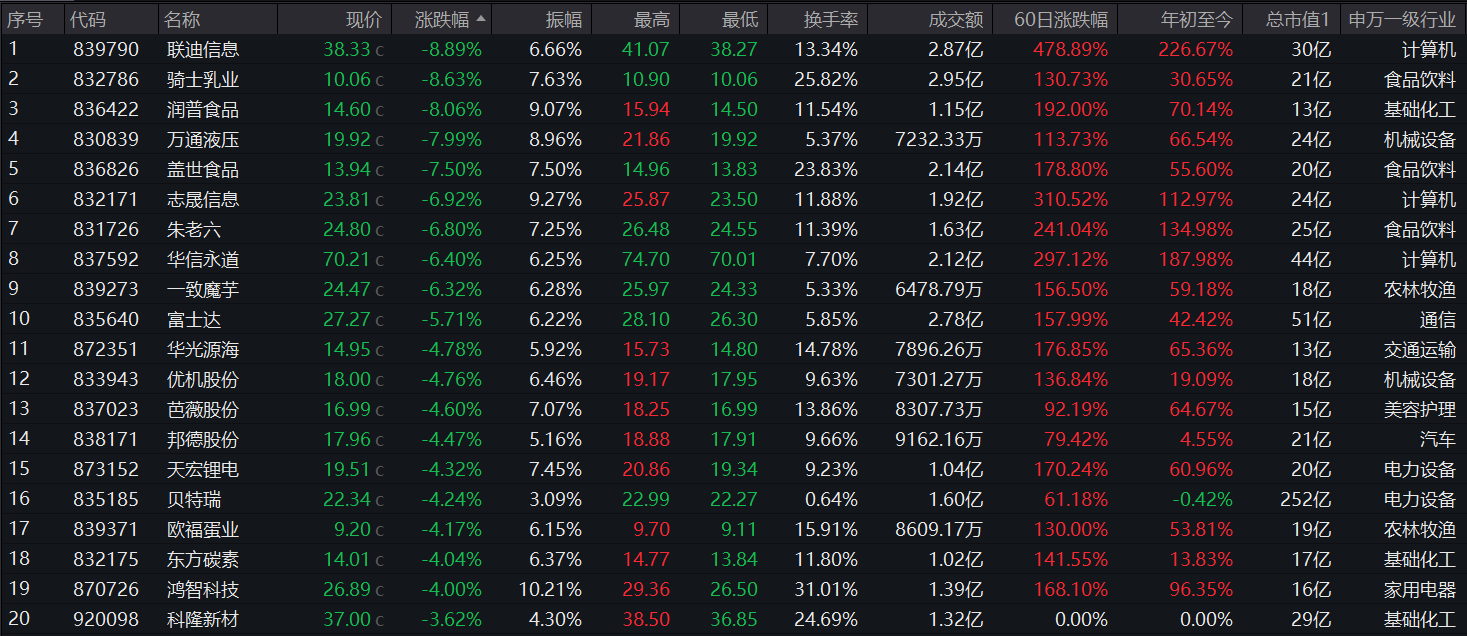Select the -8.89% change for 联迪信息
The width and height of the screenshot is (1467, 636).
click(x=451, y=49)
